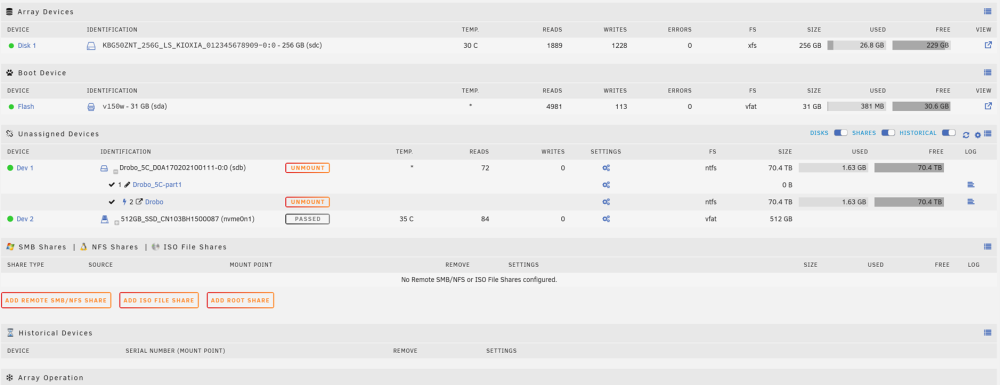Expand the 512GB_SSD partitions list

tap(116, 222)
